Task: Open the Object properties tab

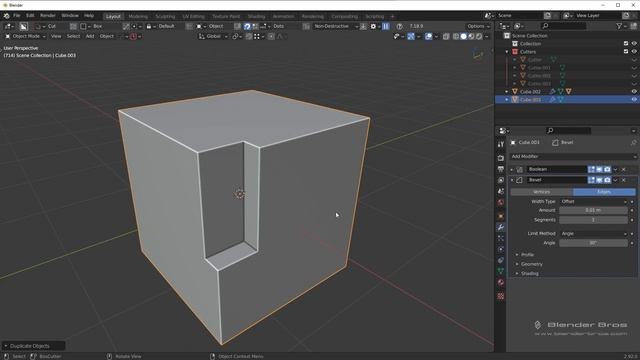Action: 501,216
